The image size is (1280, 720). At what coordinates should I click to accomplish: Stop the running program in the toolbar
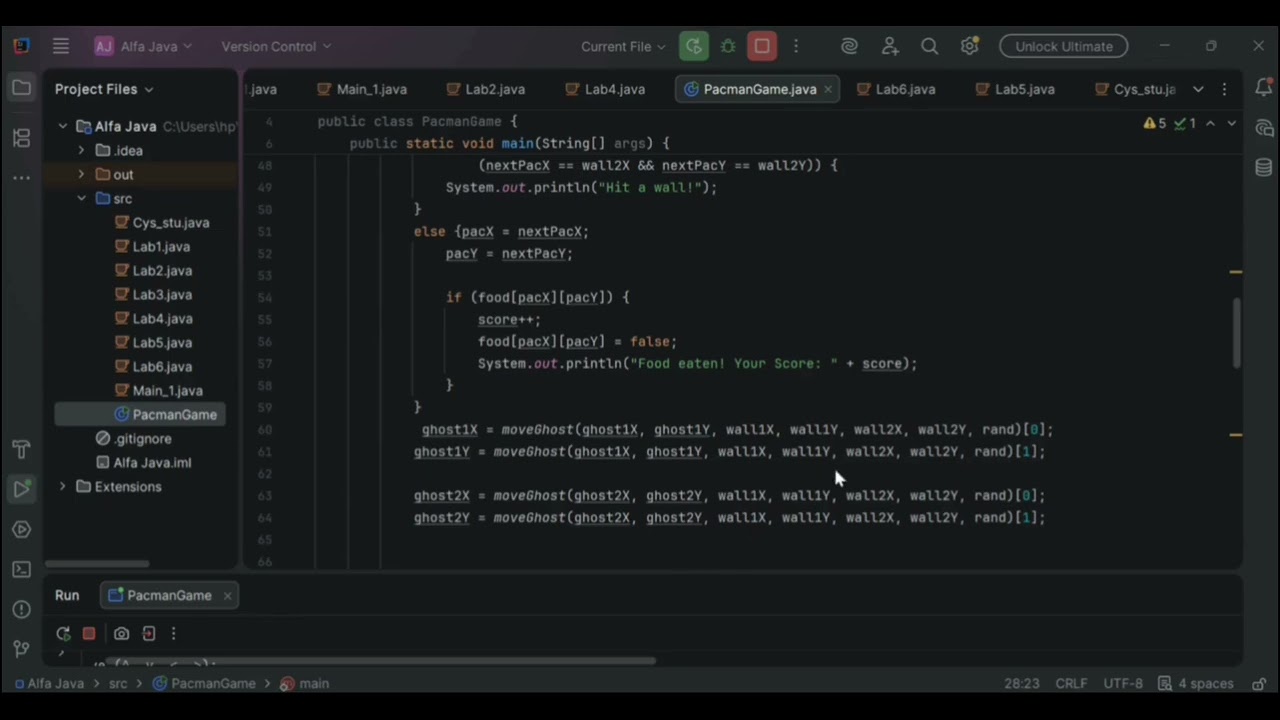point(762,46)
